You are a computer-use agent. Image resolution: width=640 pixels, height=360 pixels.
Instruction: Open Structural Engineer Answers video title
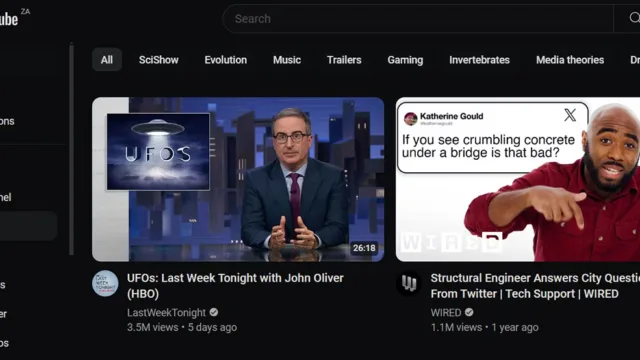click(535, 286)
